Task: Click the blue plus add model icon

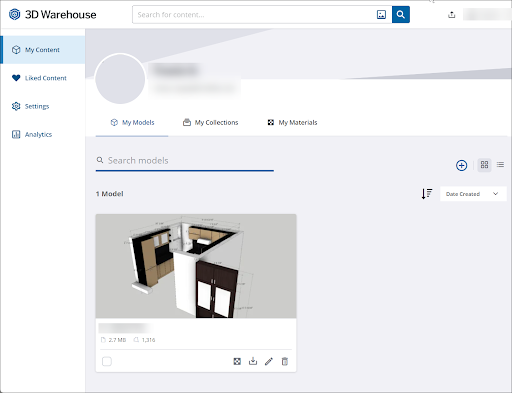Action: tap(461, 165)
